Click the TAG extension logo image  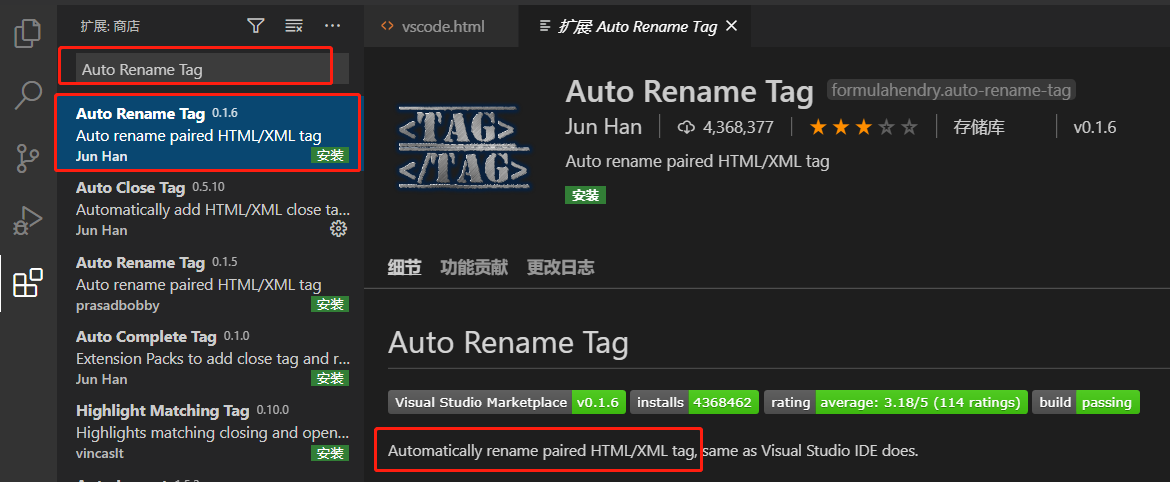[465, 146]
